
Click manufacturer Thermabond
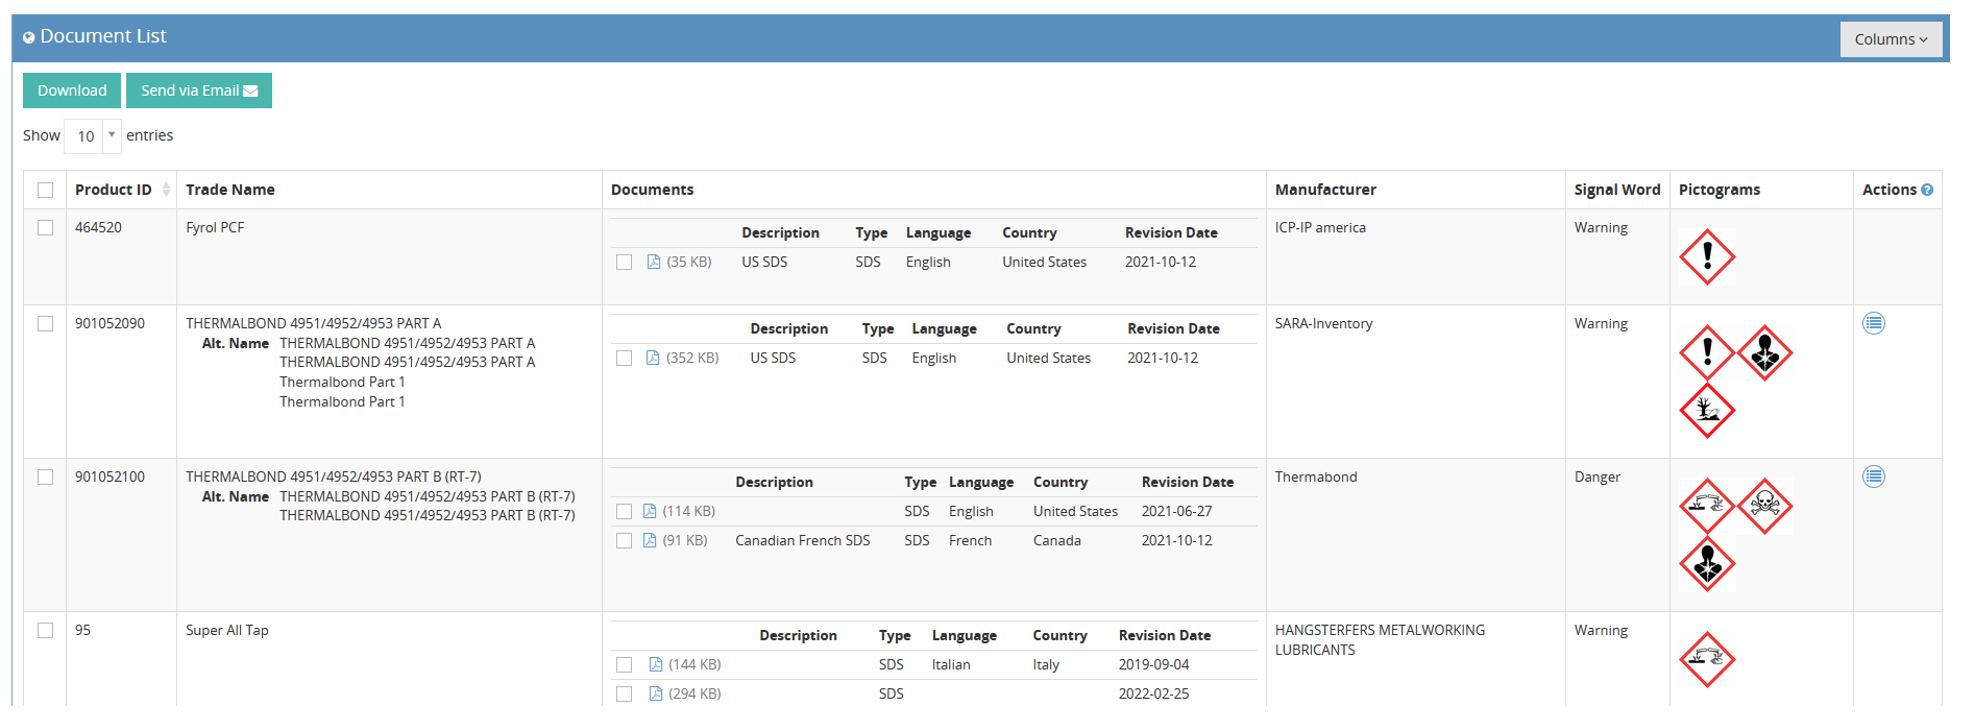[1316, 477]
